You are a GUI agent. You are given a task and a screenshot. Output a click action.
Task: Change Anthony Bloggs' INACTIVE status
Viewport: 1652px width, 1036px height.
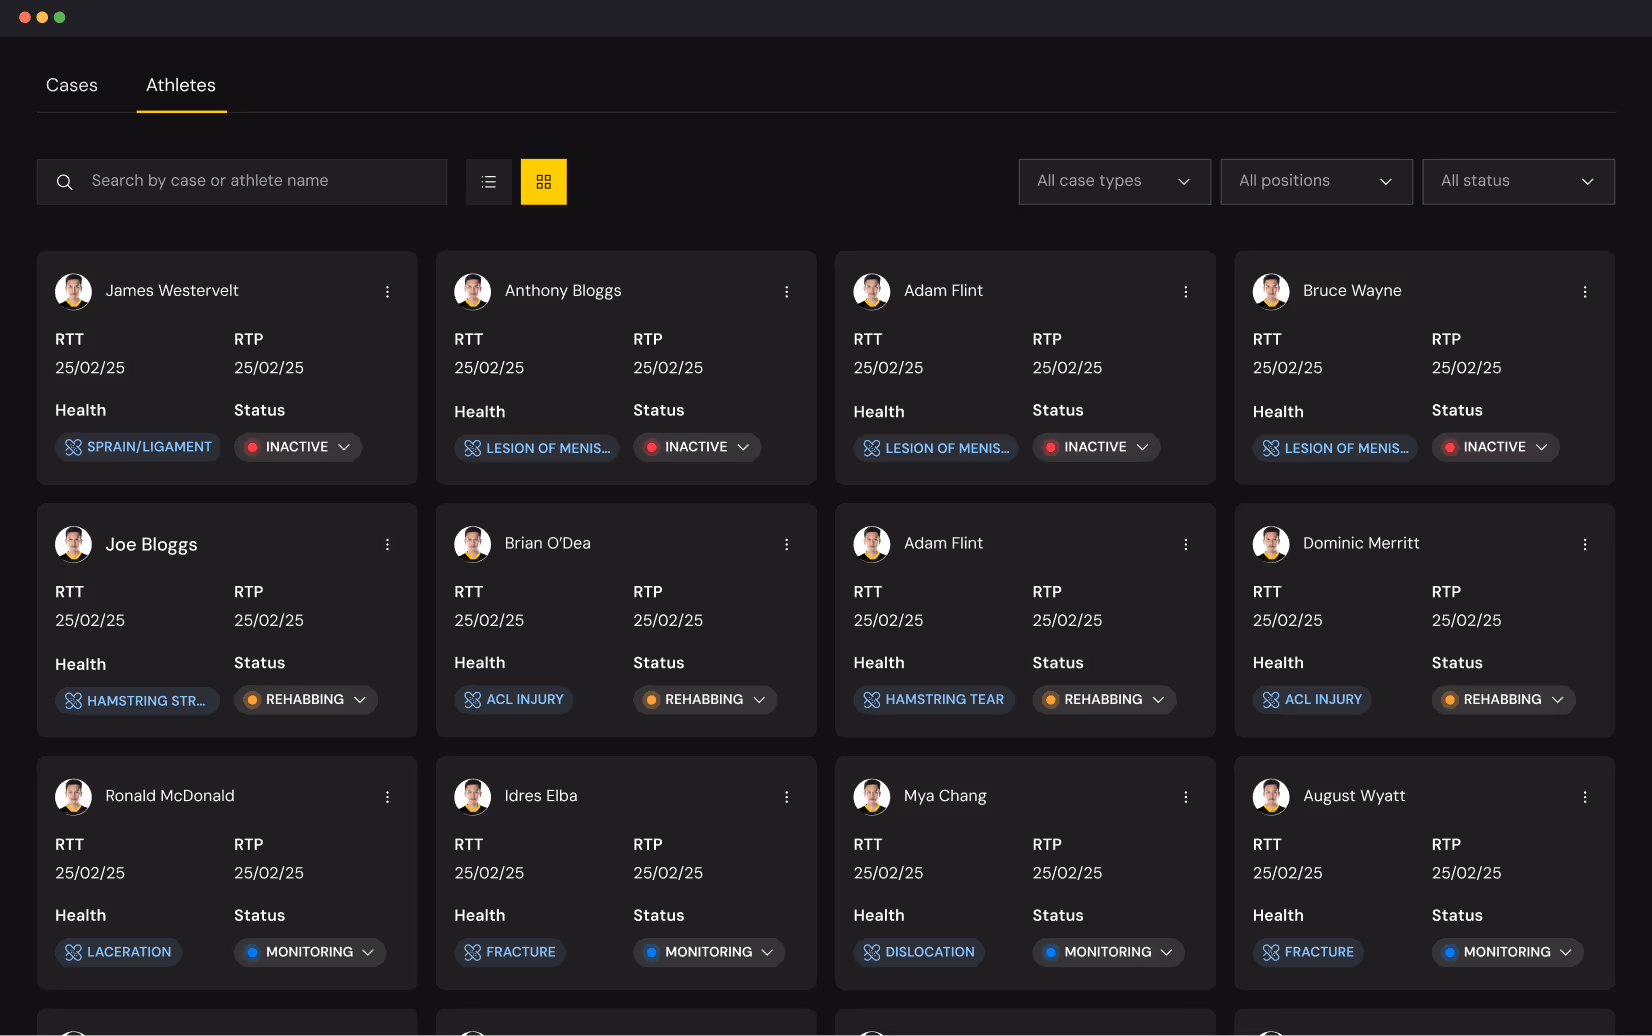pos(697,447)
